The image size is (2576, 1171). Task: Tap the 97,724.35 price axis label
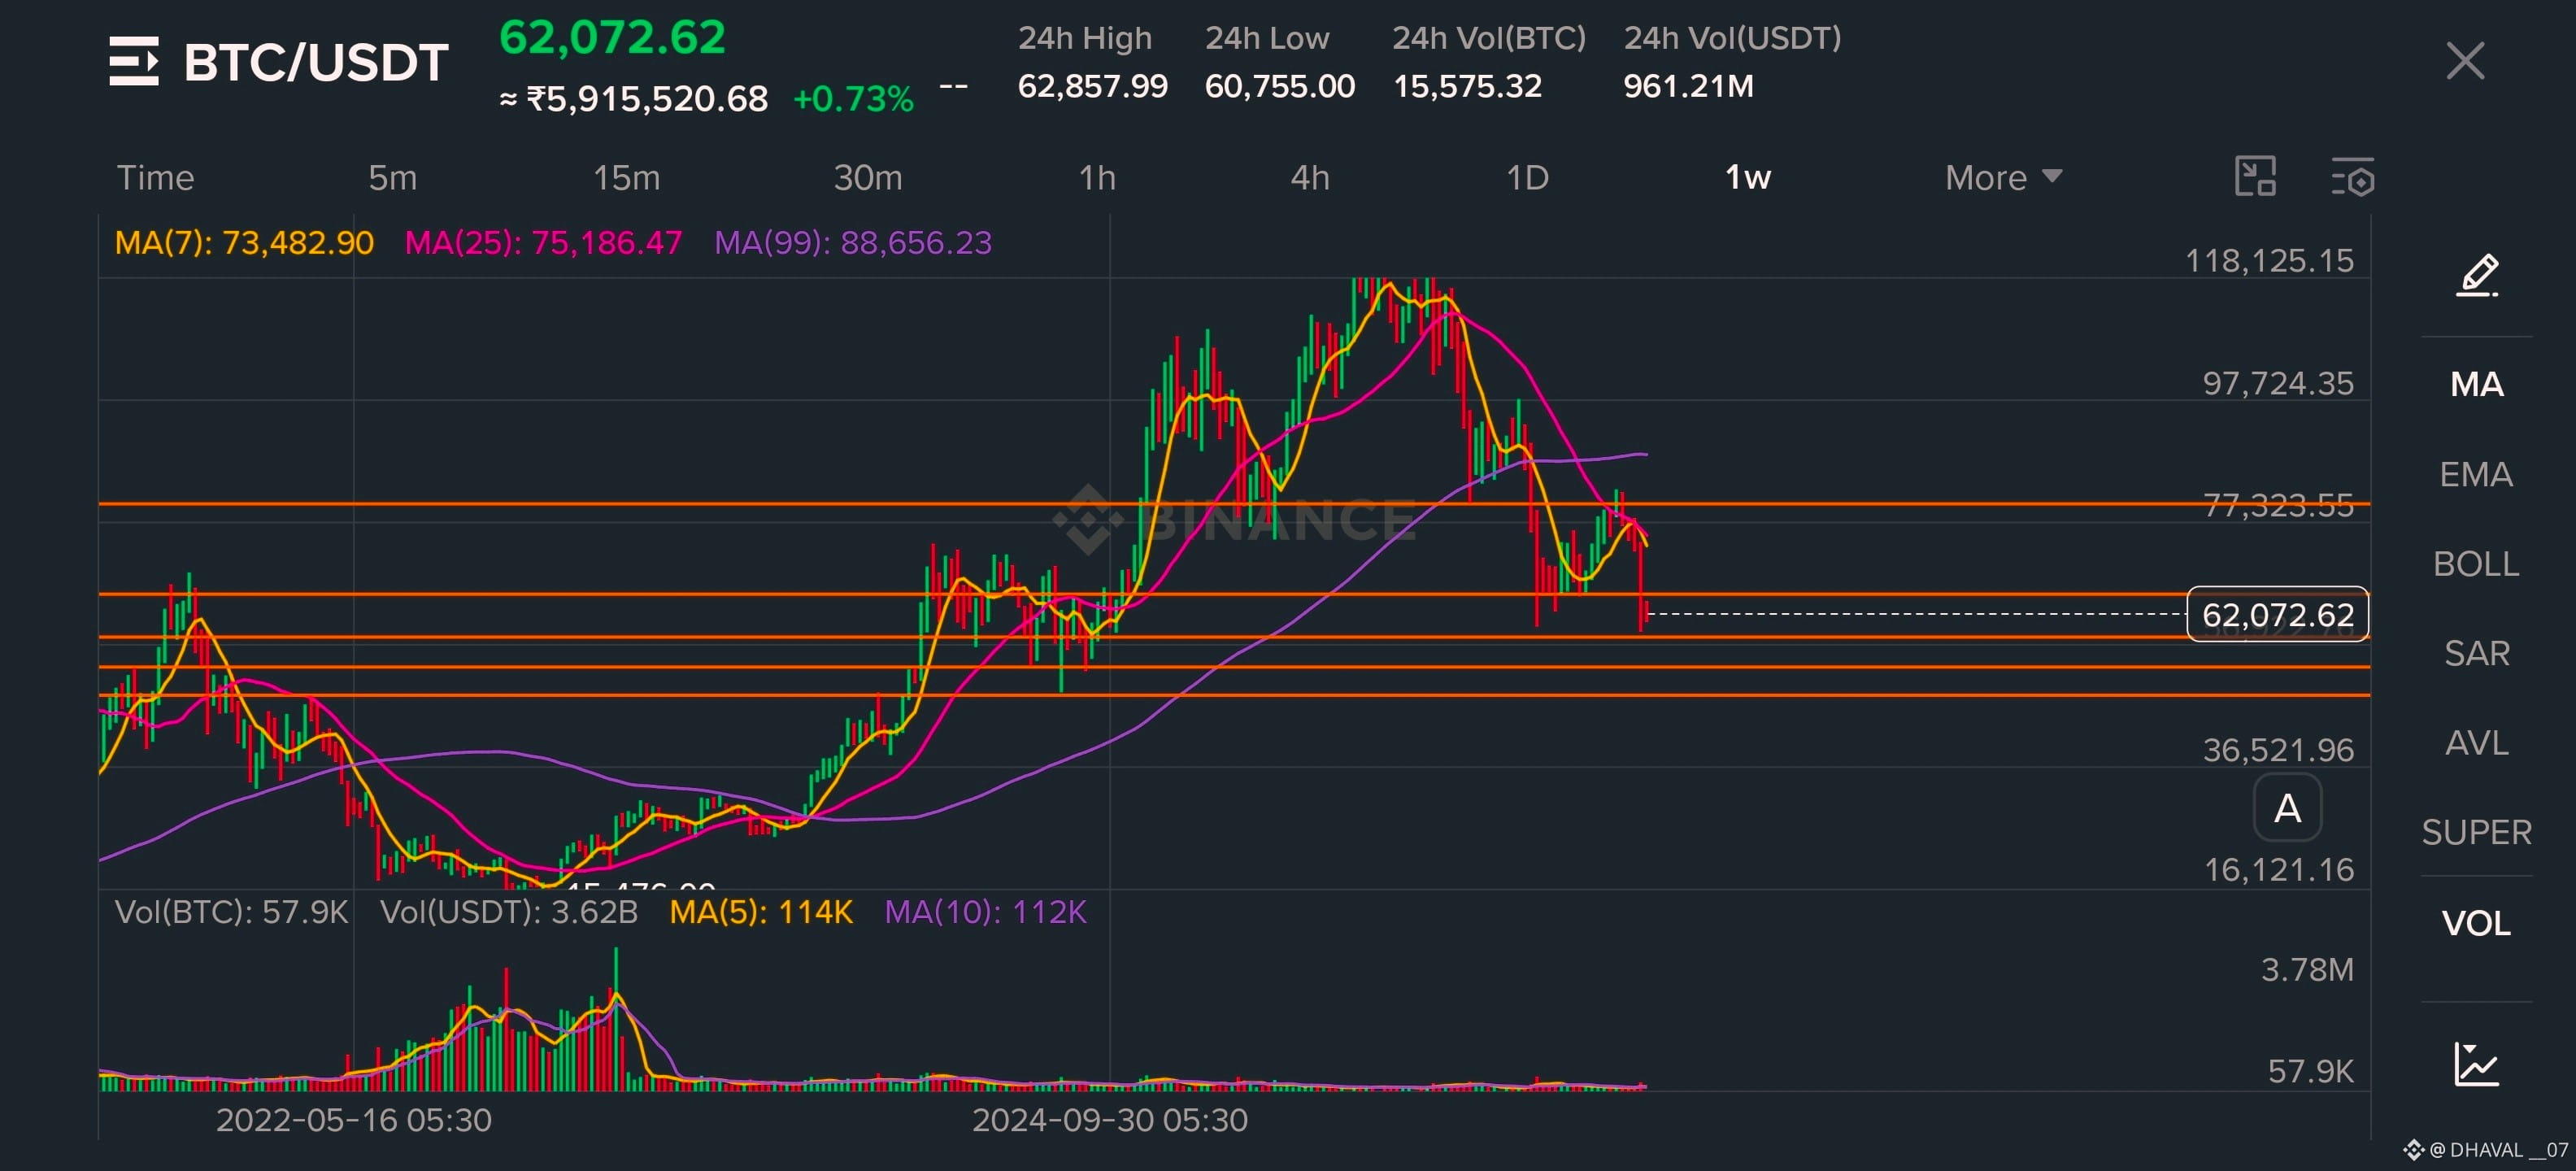coord(2278,383)
